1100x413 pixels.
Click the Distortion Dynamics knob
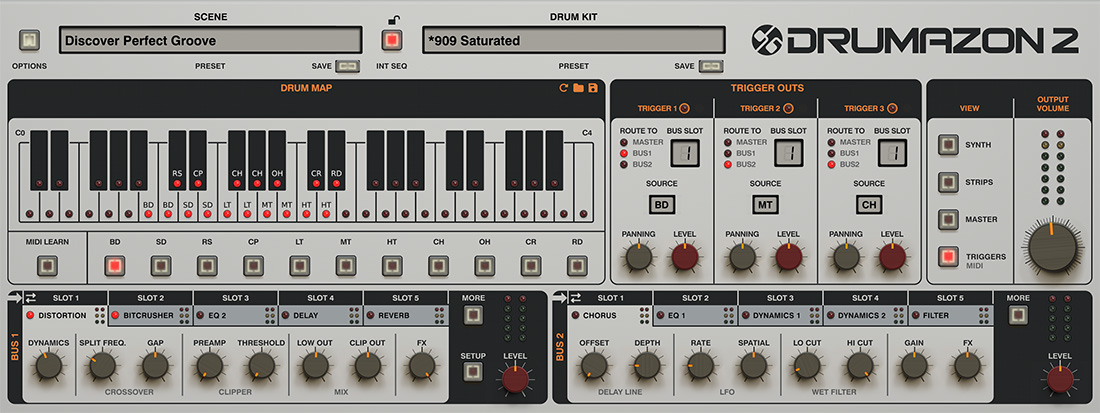pos(48,366)
